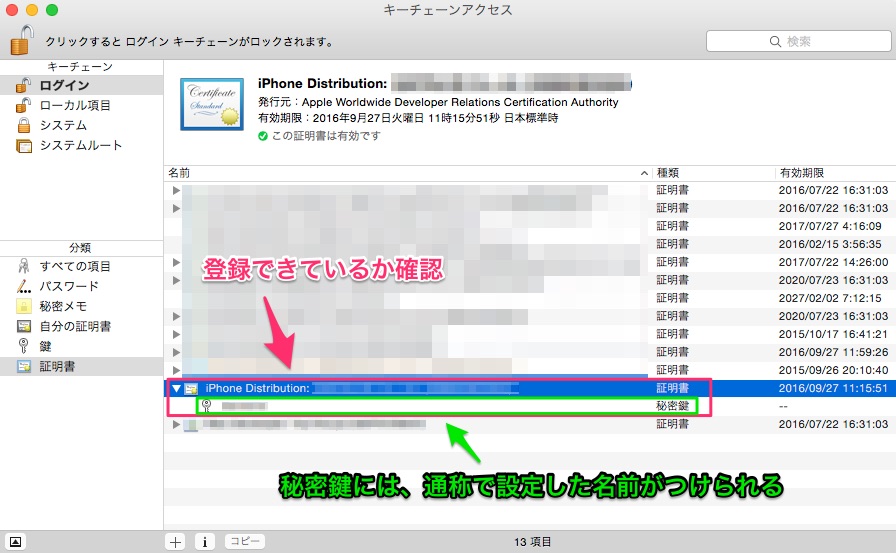Select the システムルート keychain
Screen dimensions: 896x553
click(x=81, y=146)
